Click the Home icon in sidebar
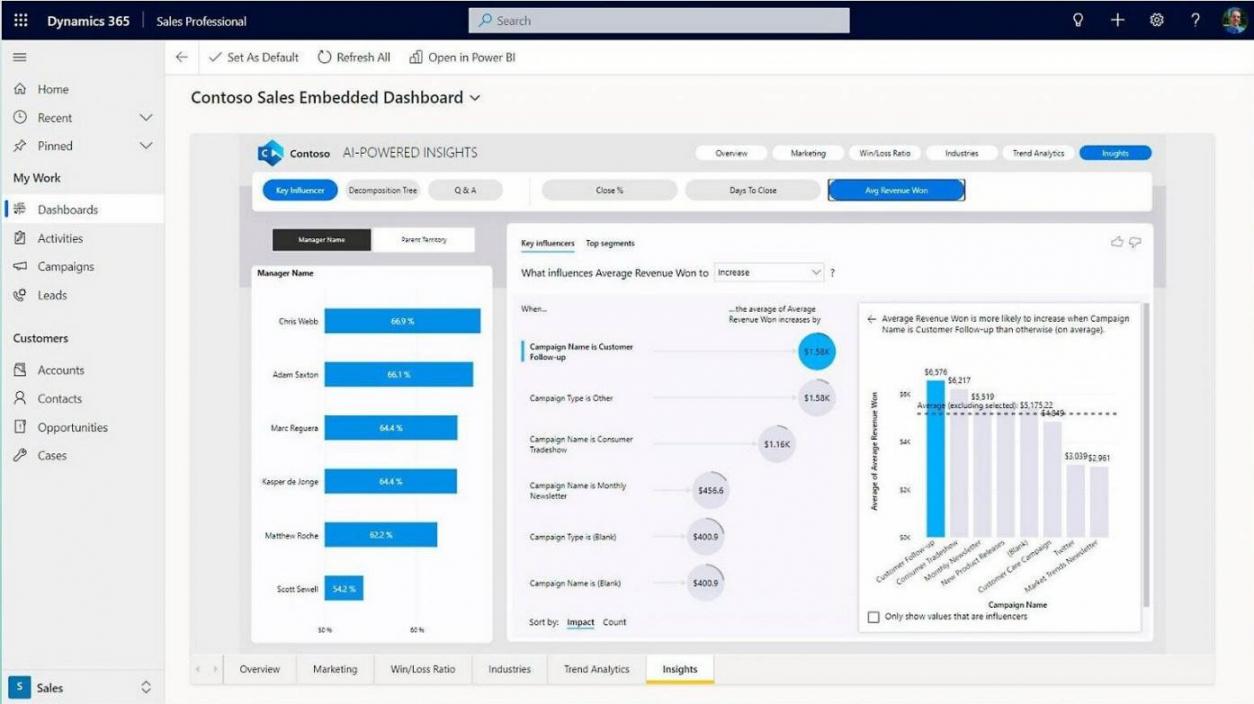Screen dimensions: 1254x704 (20, 89)
